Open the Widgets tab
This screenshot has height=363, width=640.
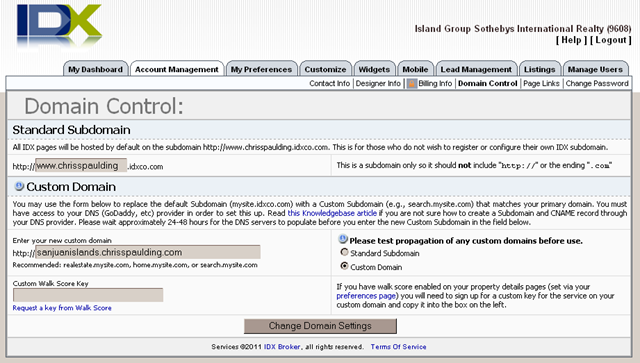coord(374,69)
